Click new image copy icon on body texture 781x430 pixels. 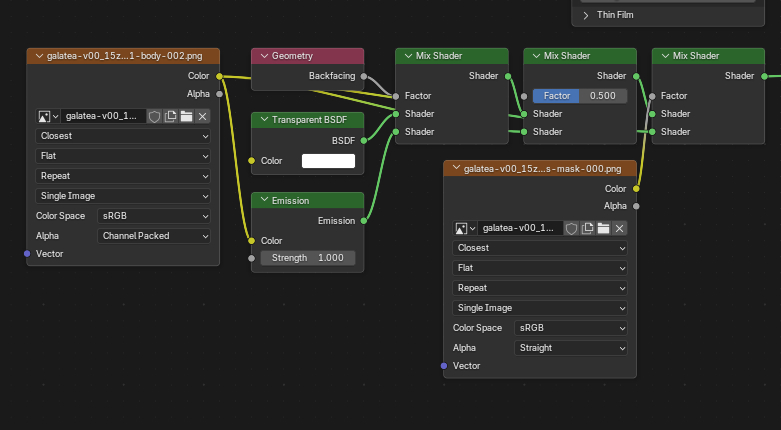click(171, 116)
